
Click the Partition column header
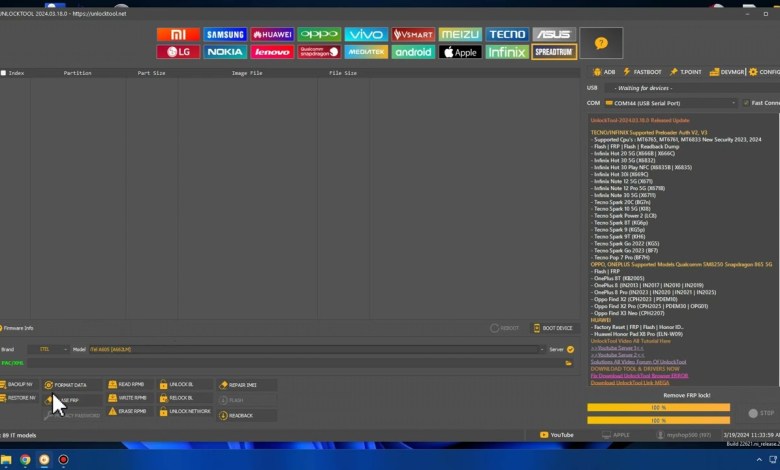(78, 73)
